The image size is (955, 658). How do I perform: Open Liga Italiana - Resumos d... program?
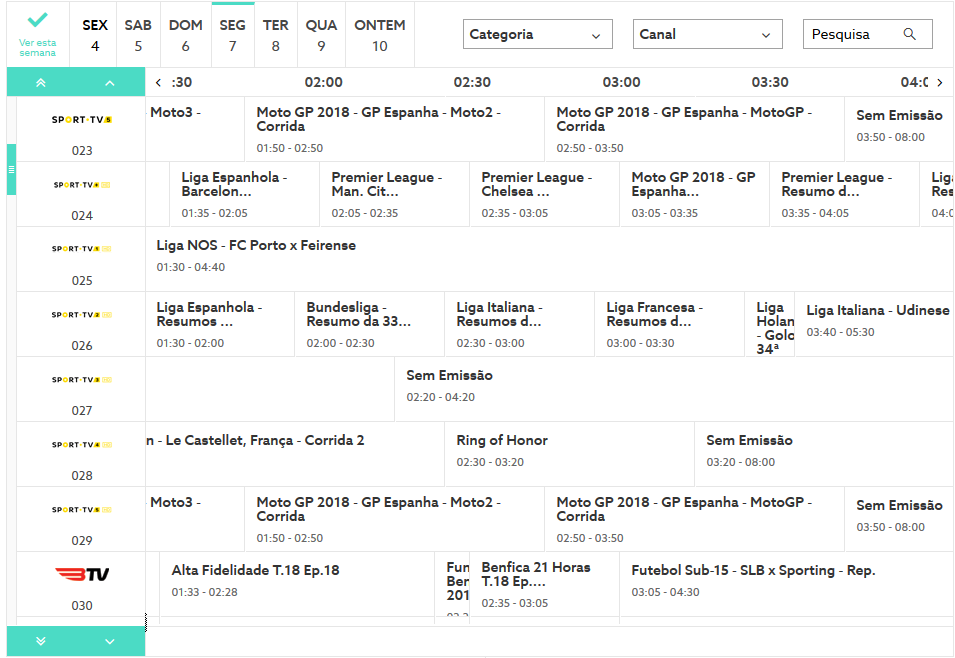[520, 324]
